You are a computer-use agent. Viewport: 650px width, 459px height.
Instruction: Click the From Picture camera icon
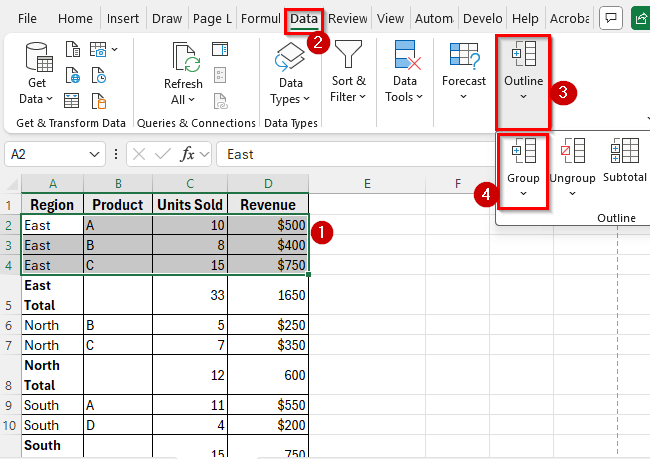click(98, 49)
